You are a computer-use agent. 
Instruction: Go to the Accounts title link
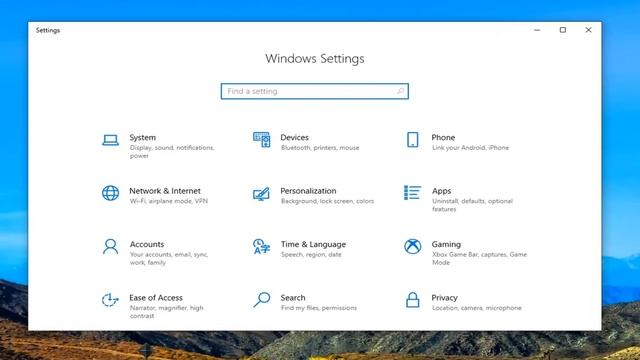pos(147,244)
